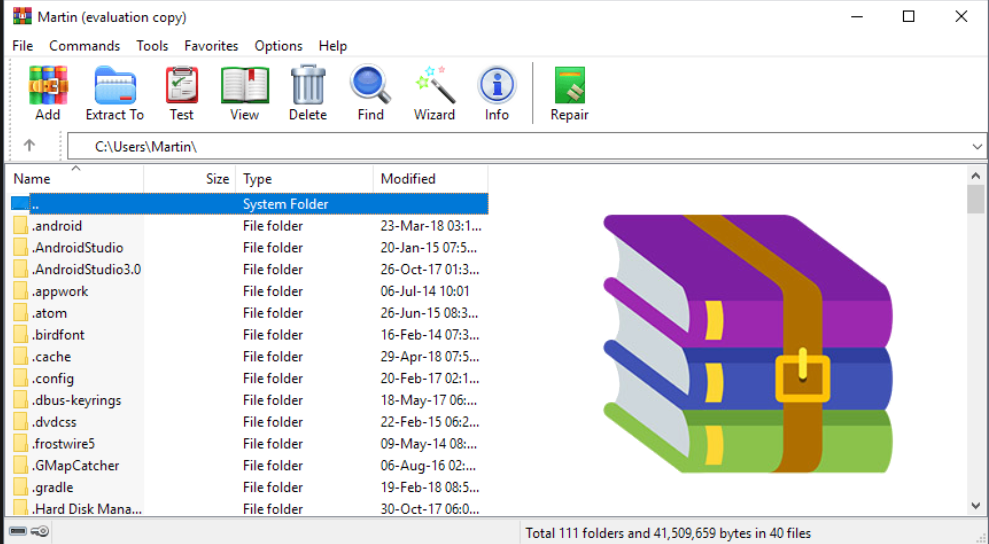The image size is (989, 544).
Task: Click the Find magnifier icon
Action: coord(370,84)
